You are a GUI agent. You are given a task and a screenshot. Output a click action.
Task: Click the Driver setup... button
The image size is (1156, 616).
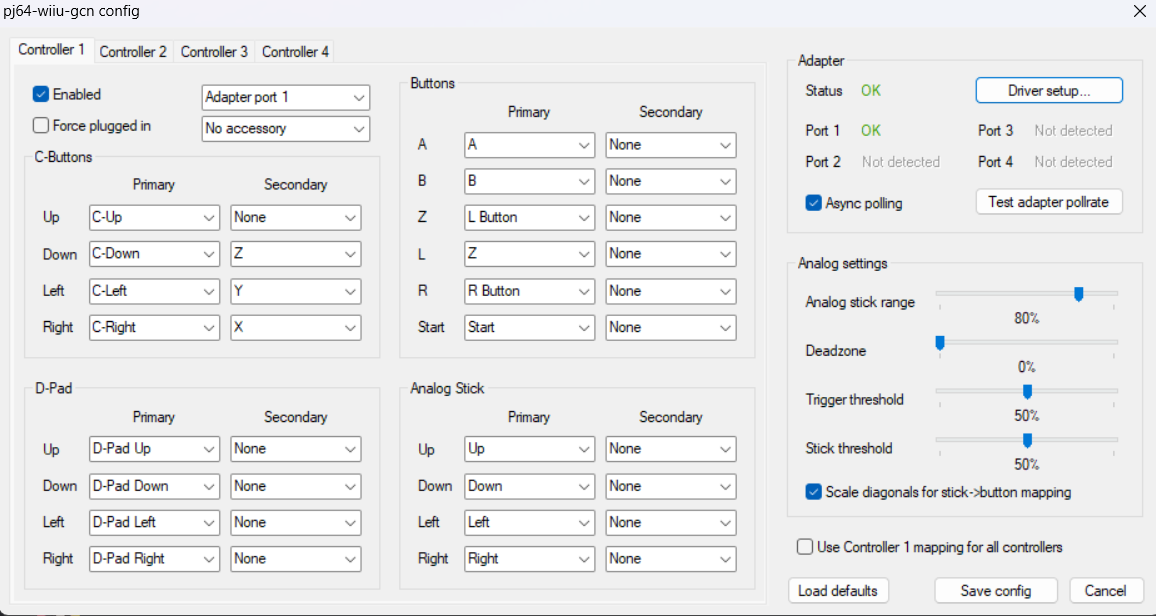pyautogui.click(x=1049, y=91)
